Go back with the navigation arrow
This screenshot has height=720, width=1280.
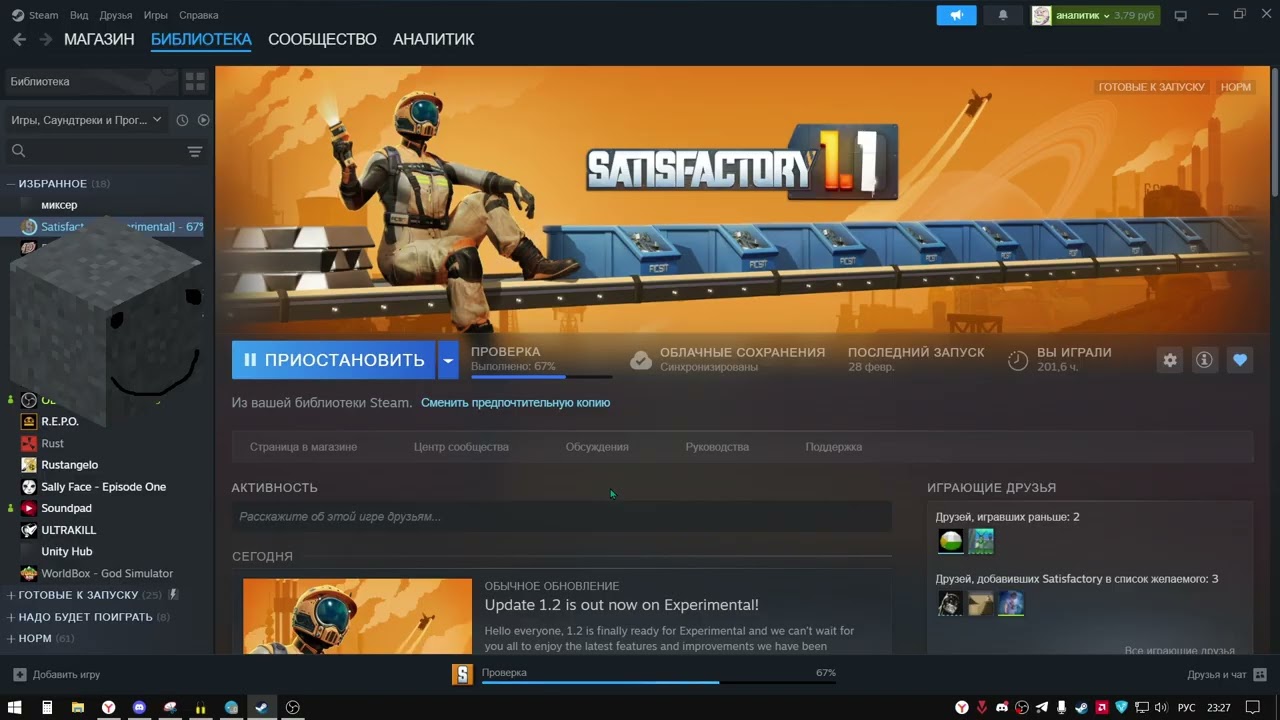pos(19,39)
